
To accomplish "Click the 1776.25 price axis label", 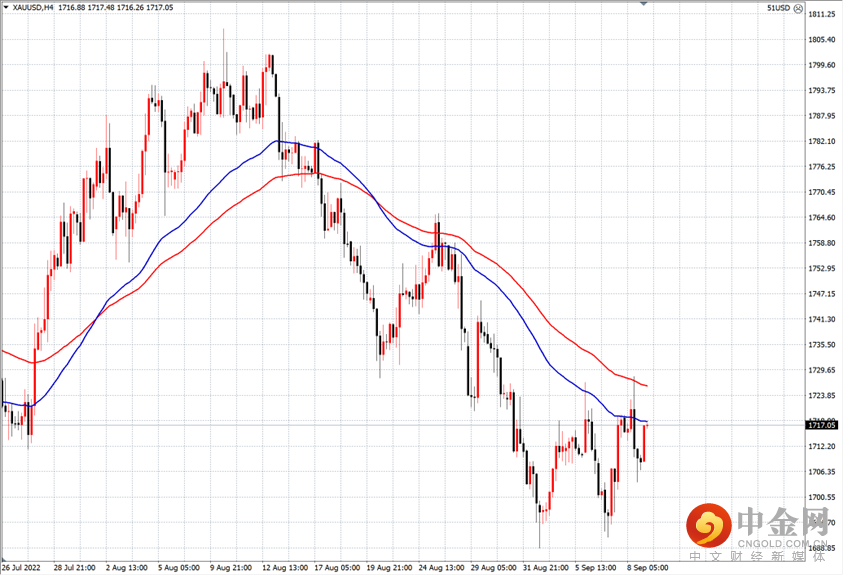I will click(821, 167).
